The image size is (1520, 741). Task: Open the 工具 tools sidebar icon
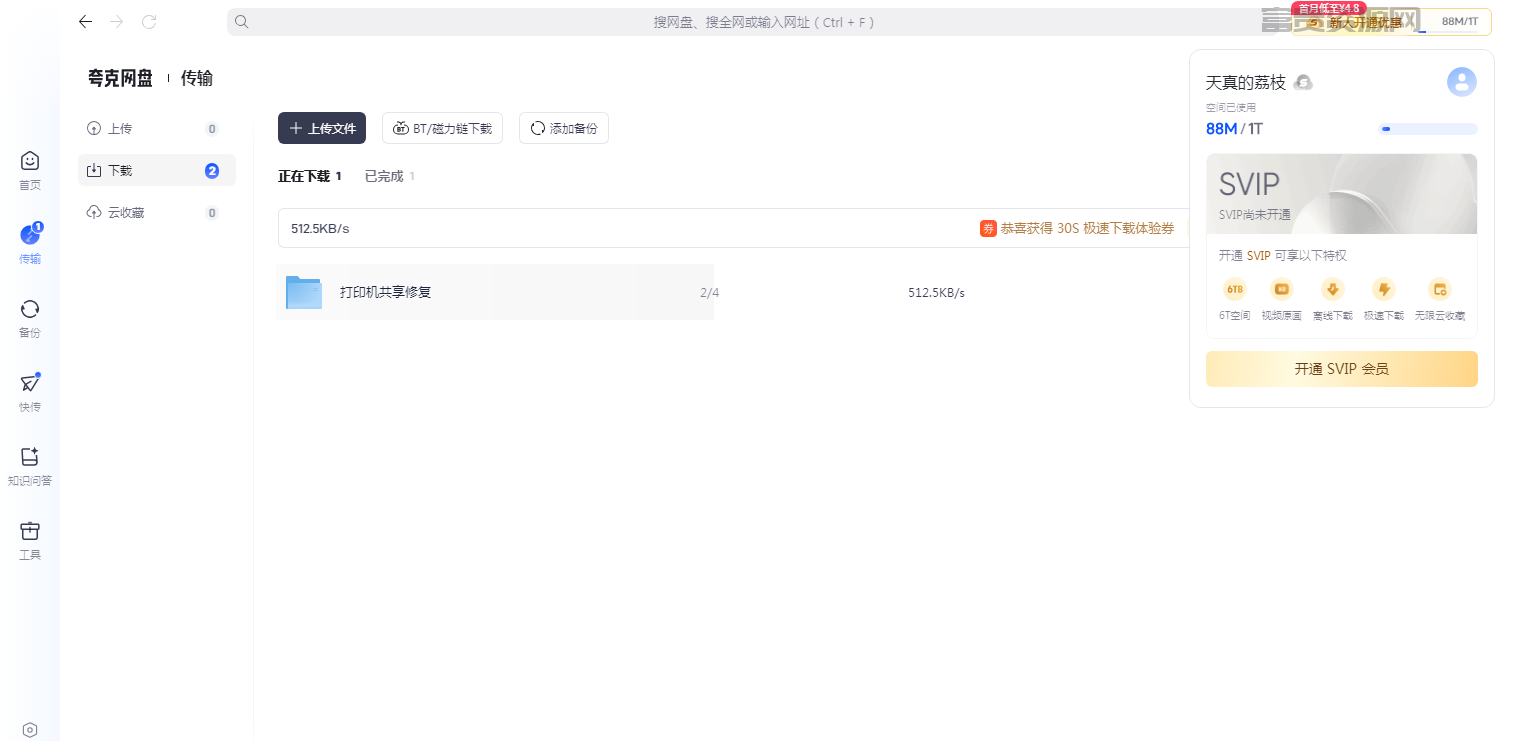tap(30, 540)
